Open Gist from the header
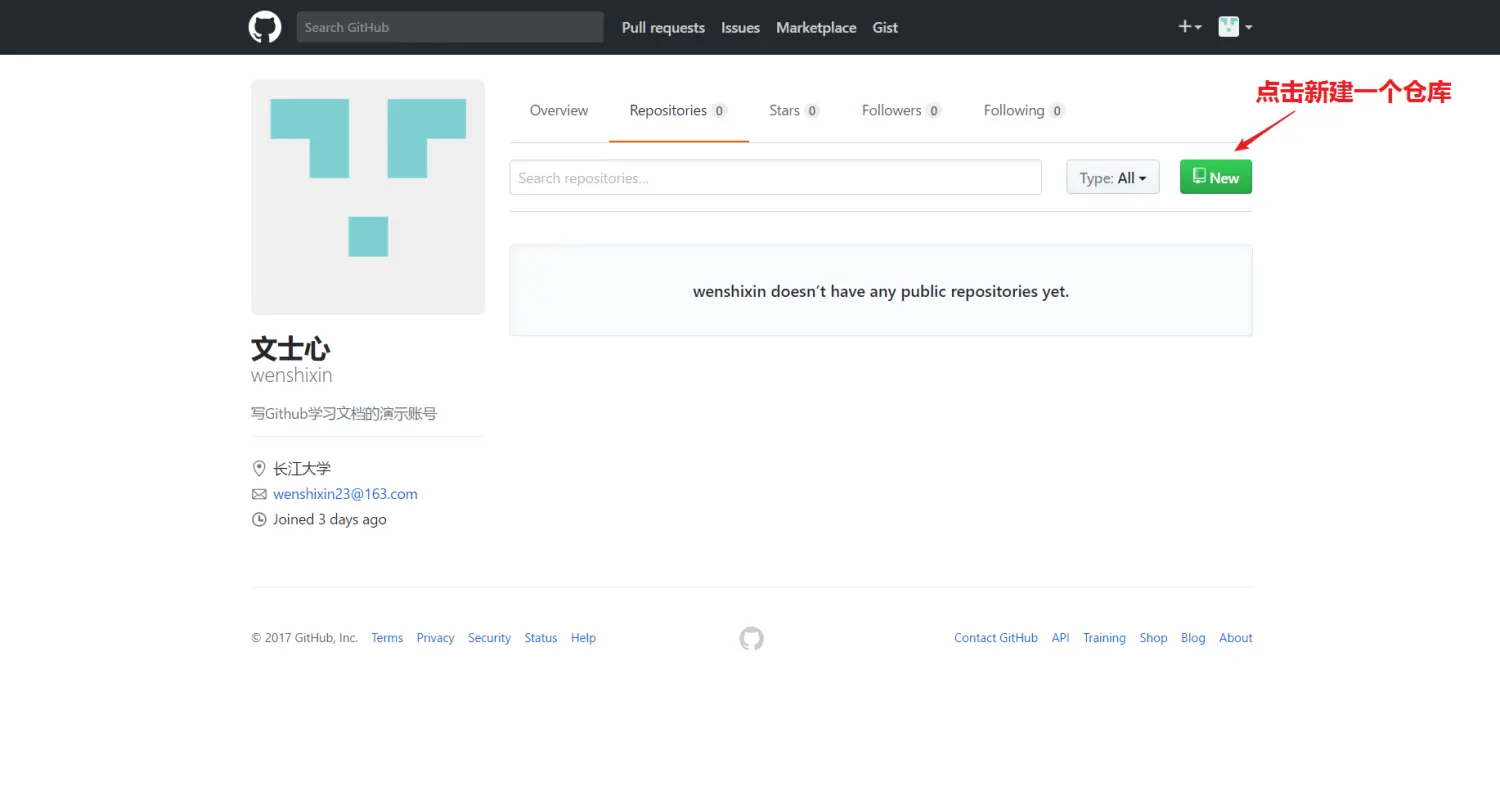Image resolution: width=1500 pixels, height=791 pixels. coord(885,28)
